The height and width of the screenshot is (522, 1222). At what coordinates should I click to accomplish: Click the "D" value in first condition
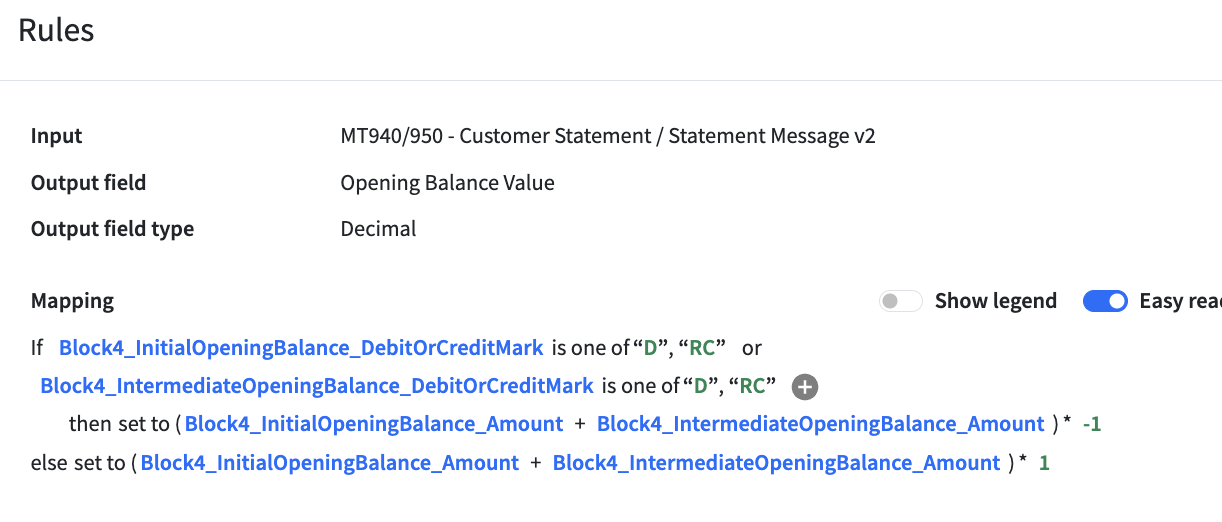tap(650, 348)
